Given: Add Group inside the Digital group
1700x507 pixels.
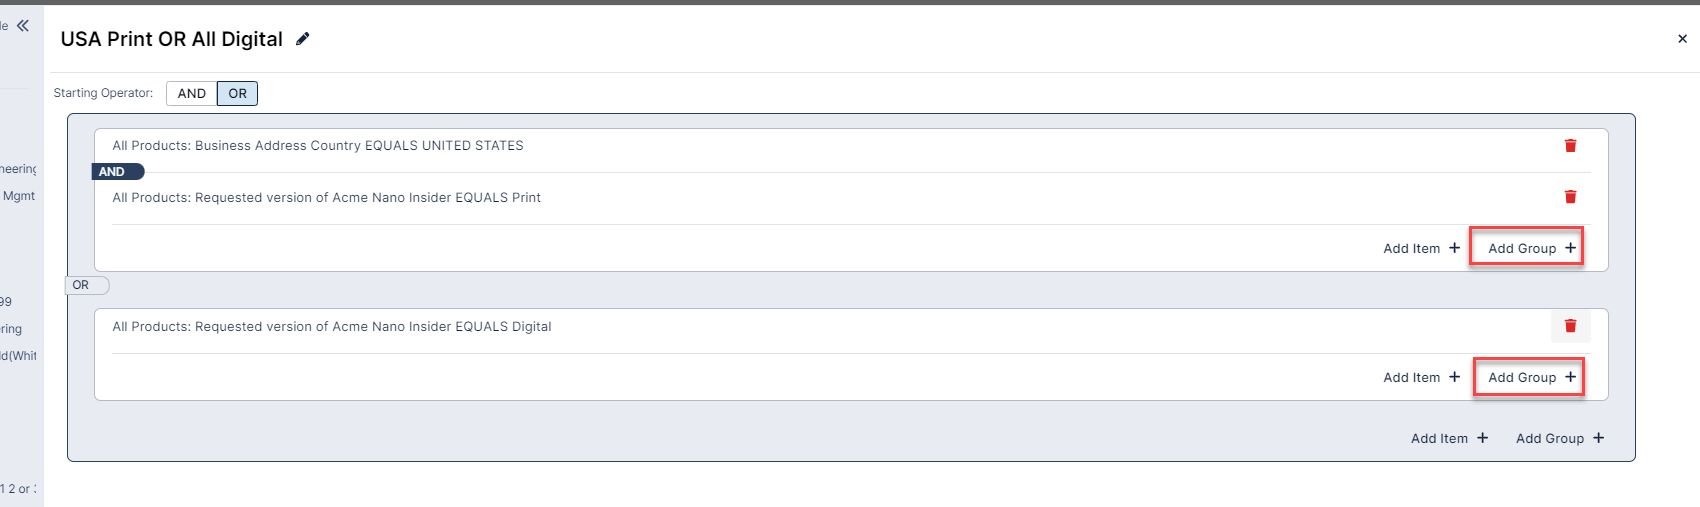Looking at the screenshot, I should [x=1531, y=377].
